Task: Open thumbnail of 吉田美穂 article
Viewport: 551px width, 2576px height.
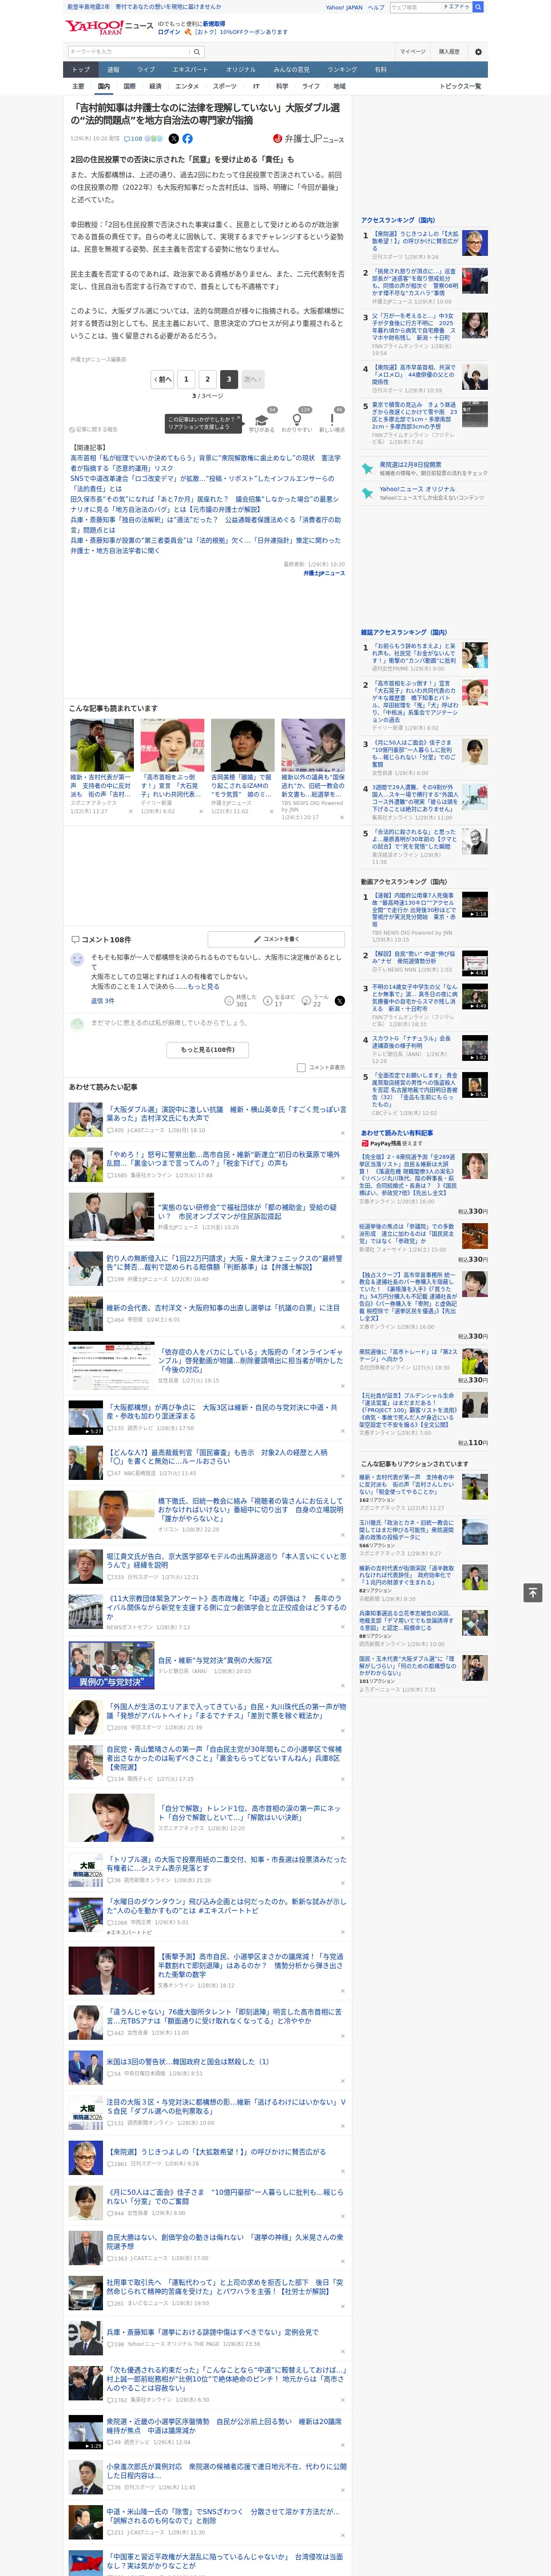Action: point(243,744)
